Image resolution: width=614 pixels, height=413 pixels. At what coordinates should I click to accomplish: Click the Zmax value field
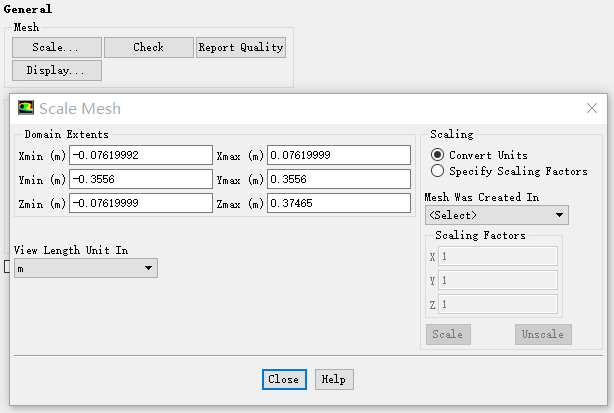(x=339, y=203)
